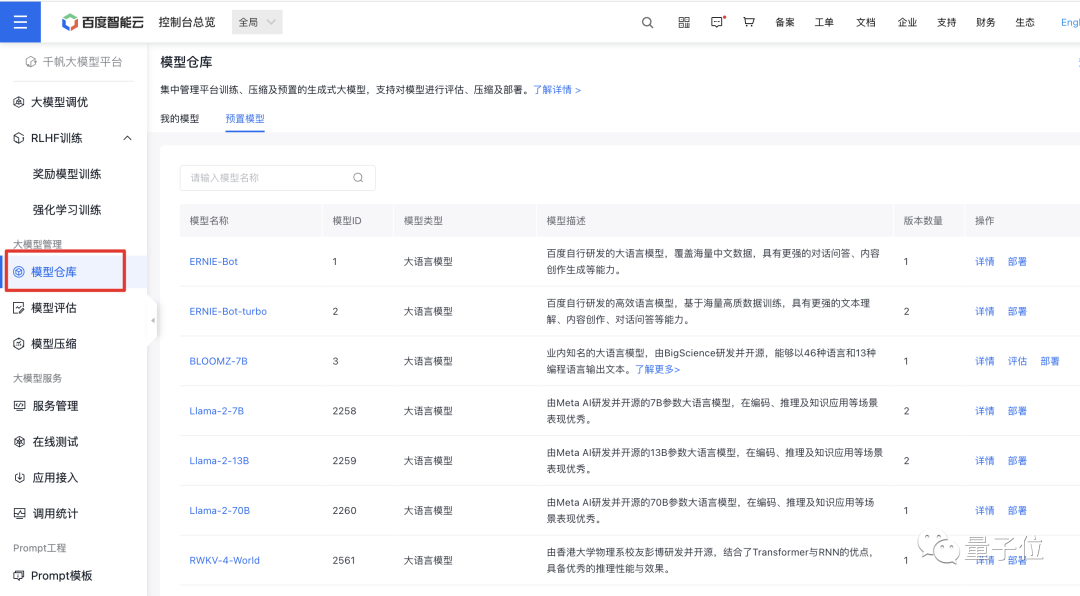Open the products grid icon next to search

684,21
